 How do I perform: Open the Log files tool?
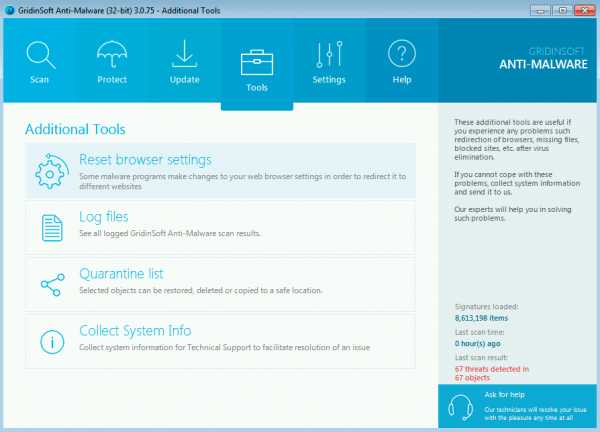220,228
